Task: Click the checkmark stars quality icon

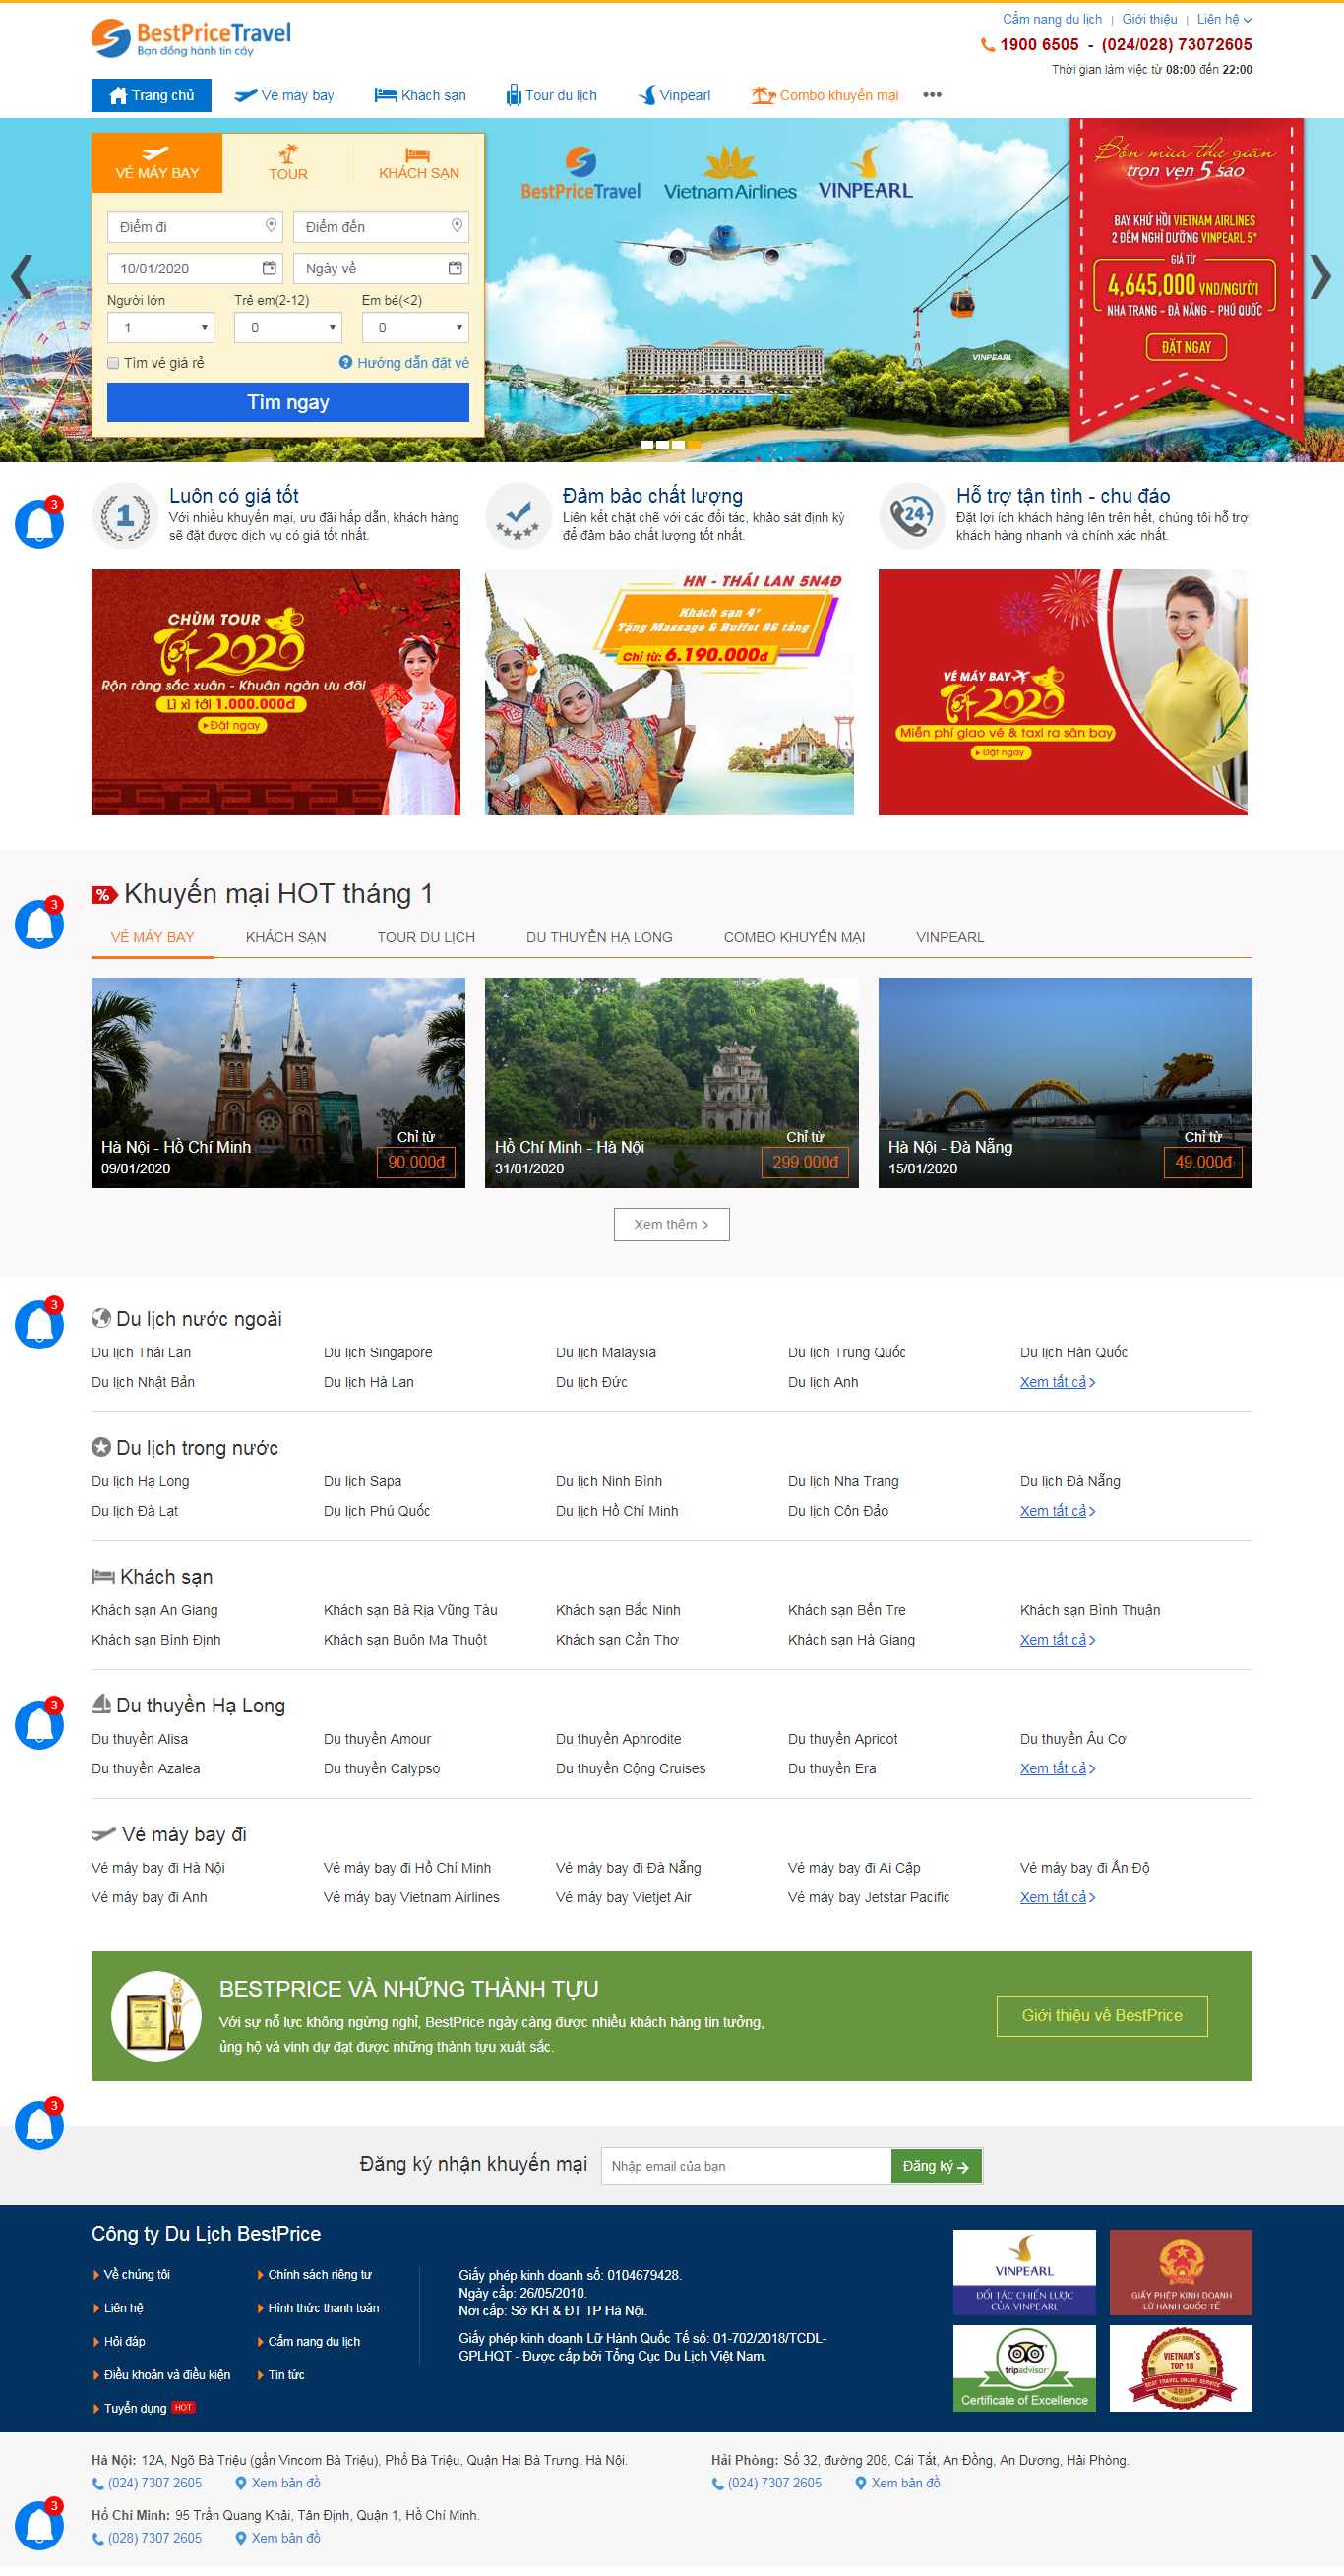Action: coord(518,516)
